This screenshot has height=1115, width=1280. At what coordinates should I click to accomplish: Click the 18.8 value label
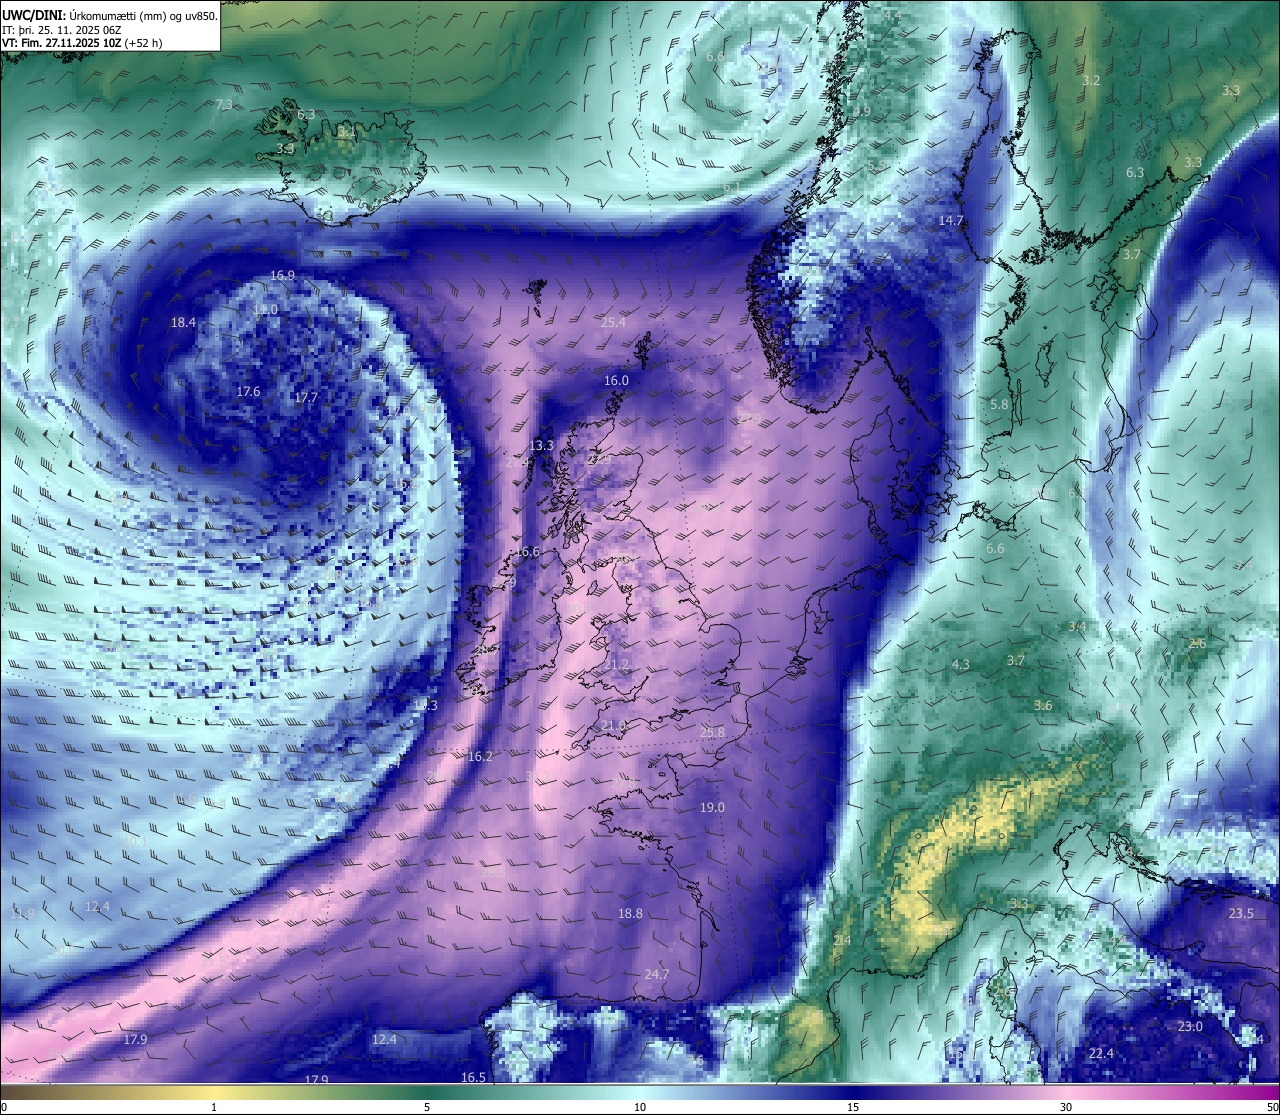click(630, 913)
